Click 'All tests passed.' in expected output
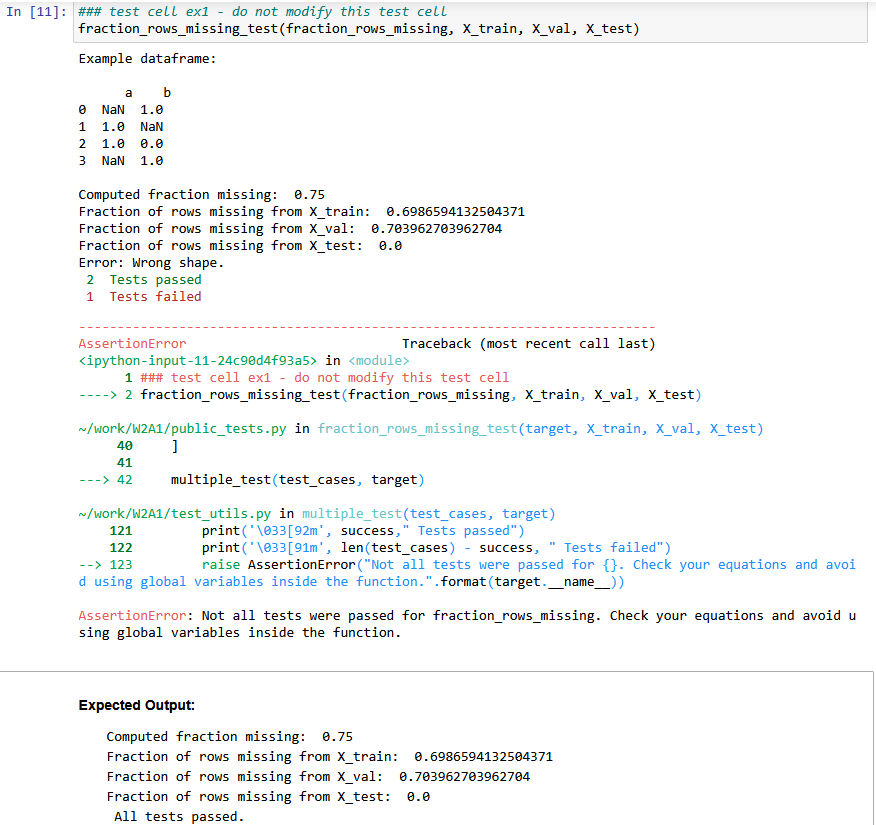Image resolution: width=876 pixels, height=825 pixels. pyautogui.click(x=179, y=817)
